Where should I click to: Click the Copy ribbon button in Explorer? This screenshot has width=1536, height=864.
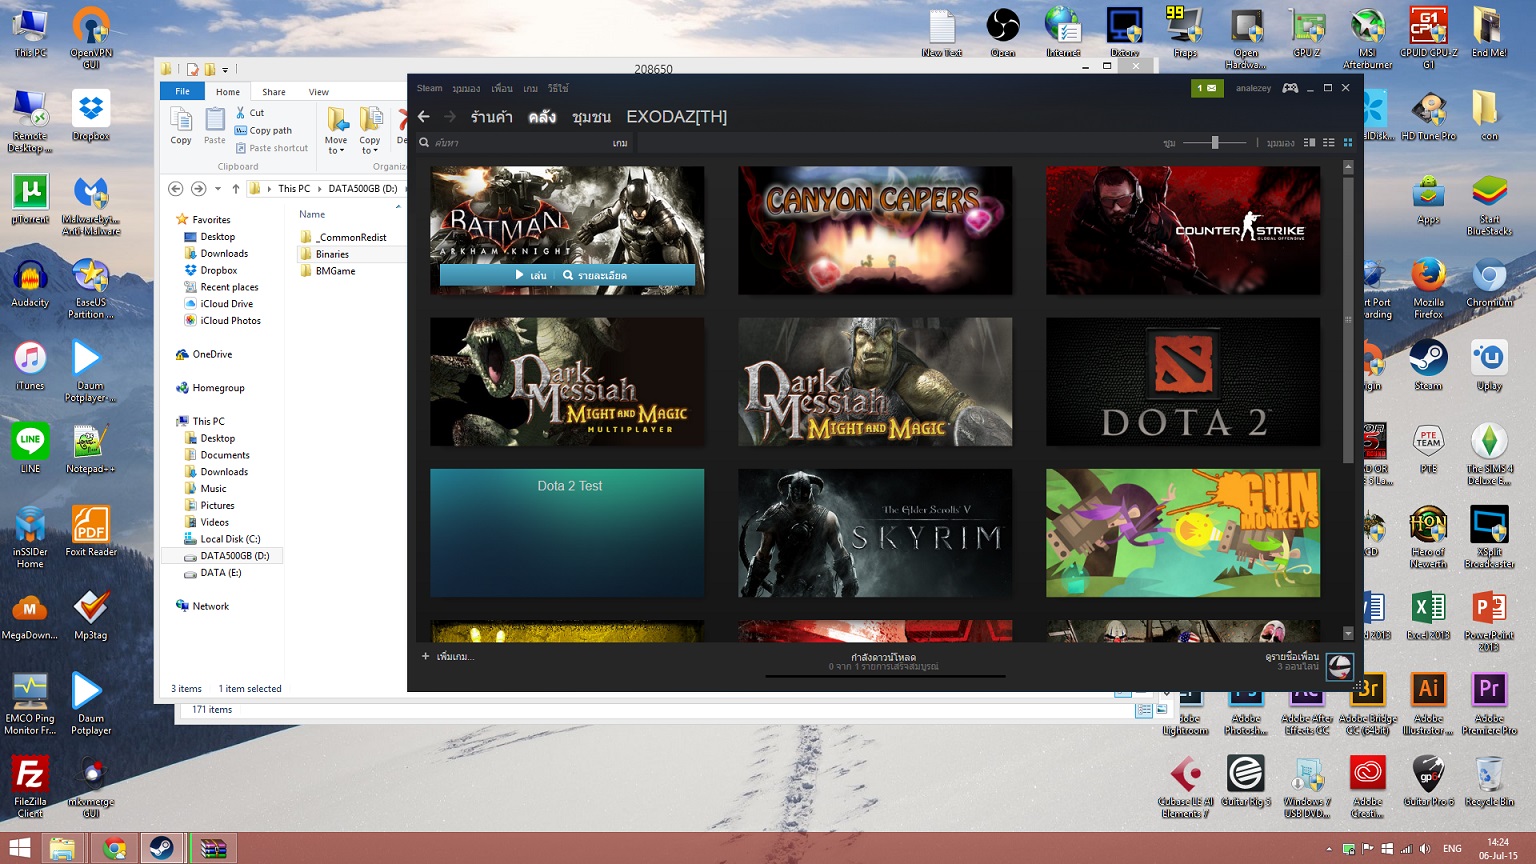181,127
